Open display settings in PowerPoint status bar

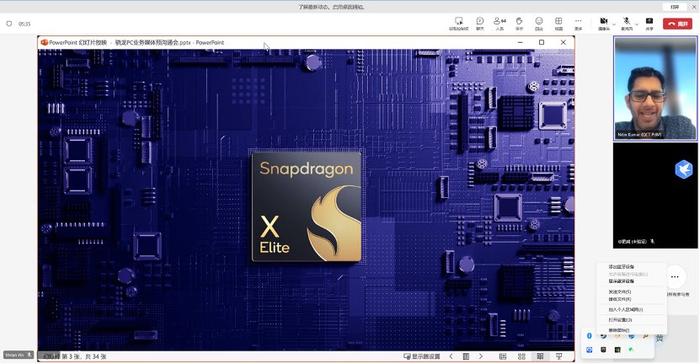click(x=422, y=356)
